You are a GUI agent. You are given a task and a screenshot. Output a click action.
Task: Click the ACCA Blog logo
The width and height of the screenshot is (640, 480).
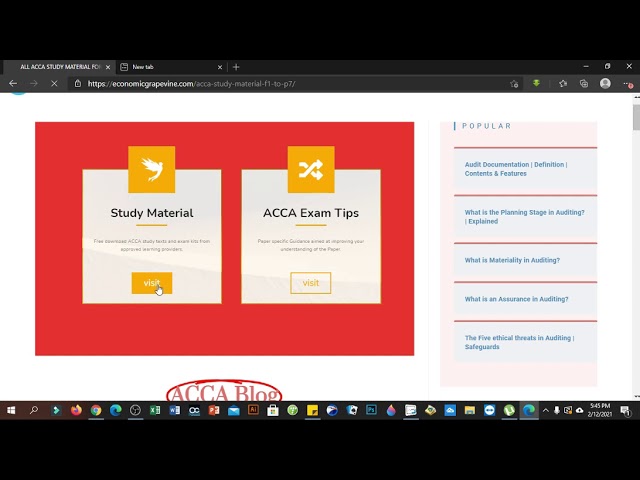click(224, 391)
